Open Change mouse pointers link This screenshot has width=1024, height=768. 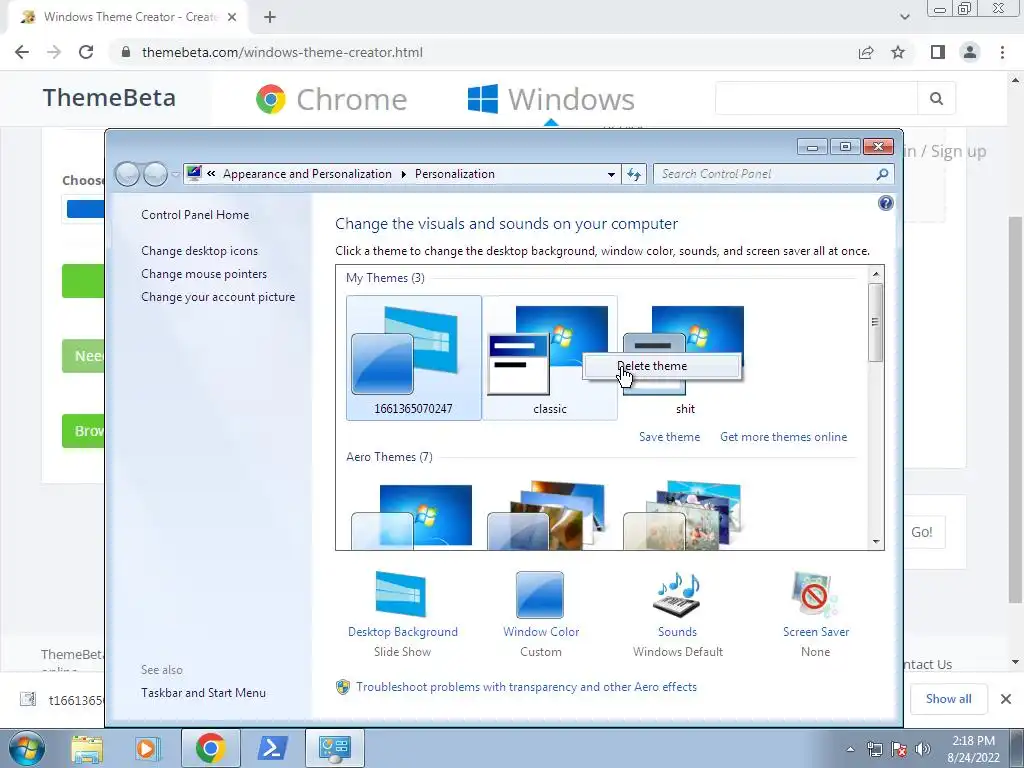[204, 274]
